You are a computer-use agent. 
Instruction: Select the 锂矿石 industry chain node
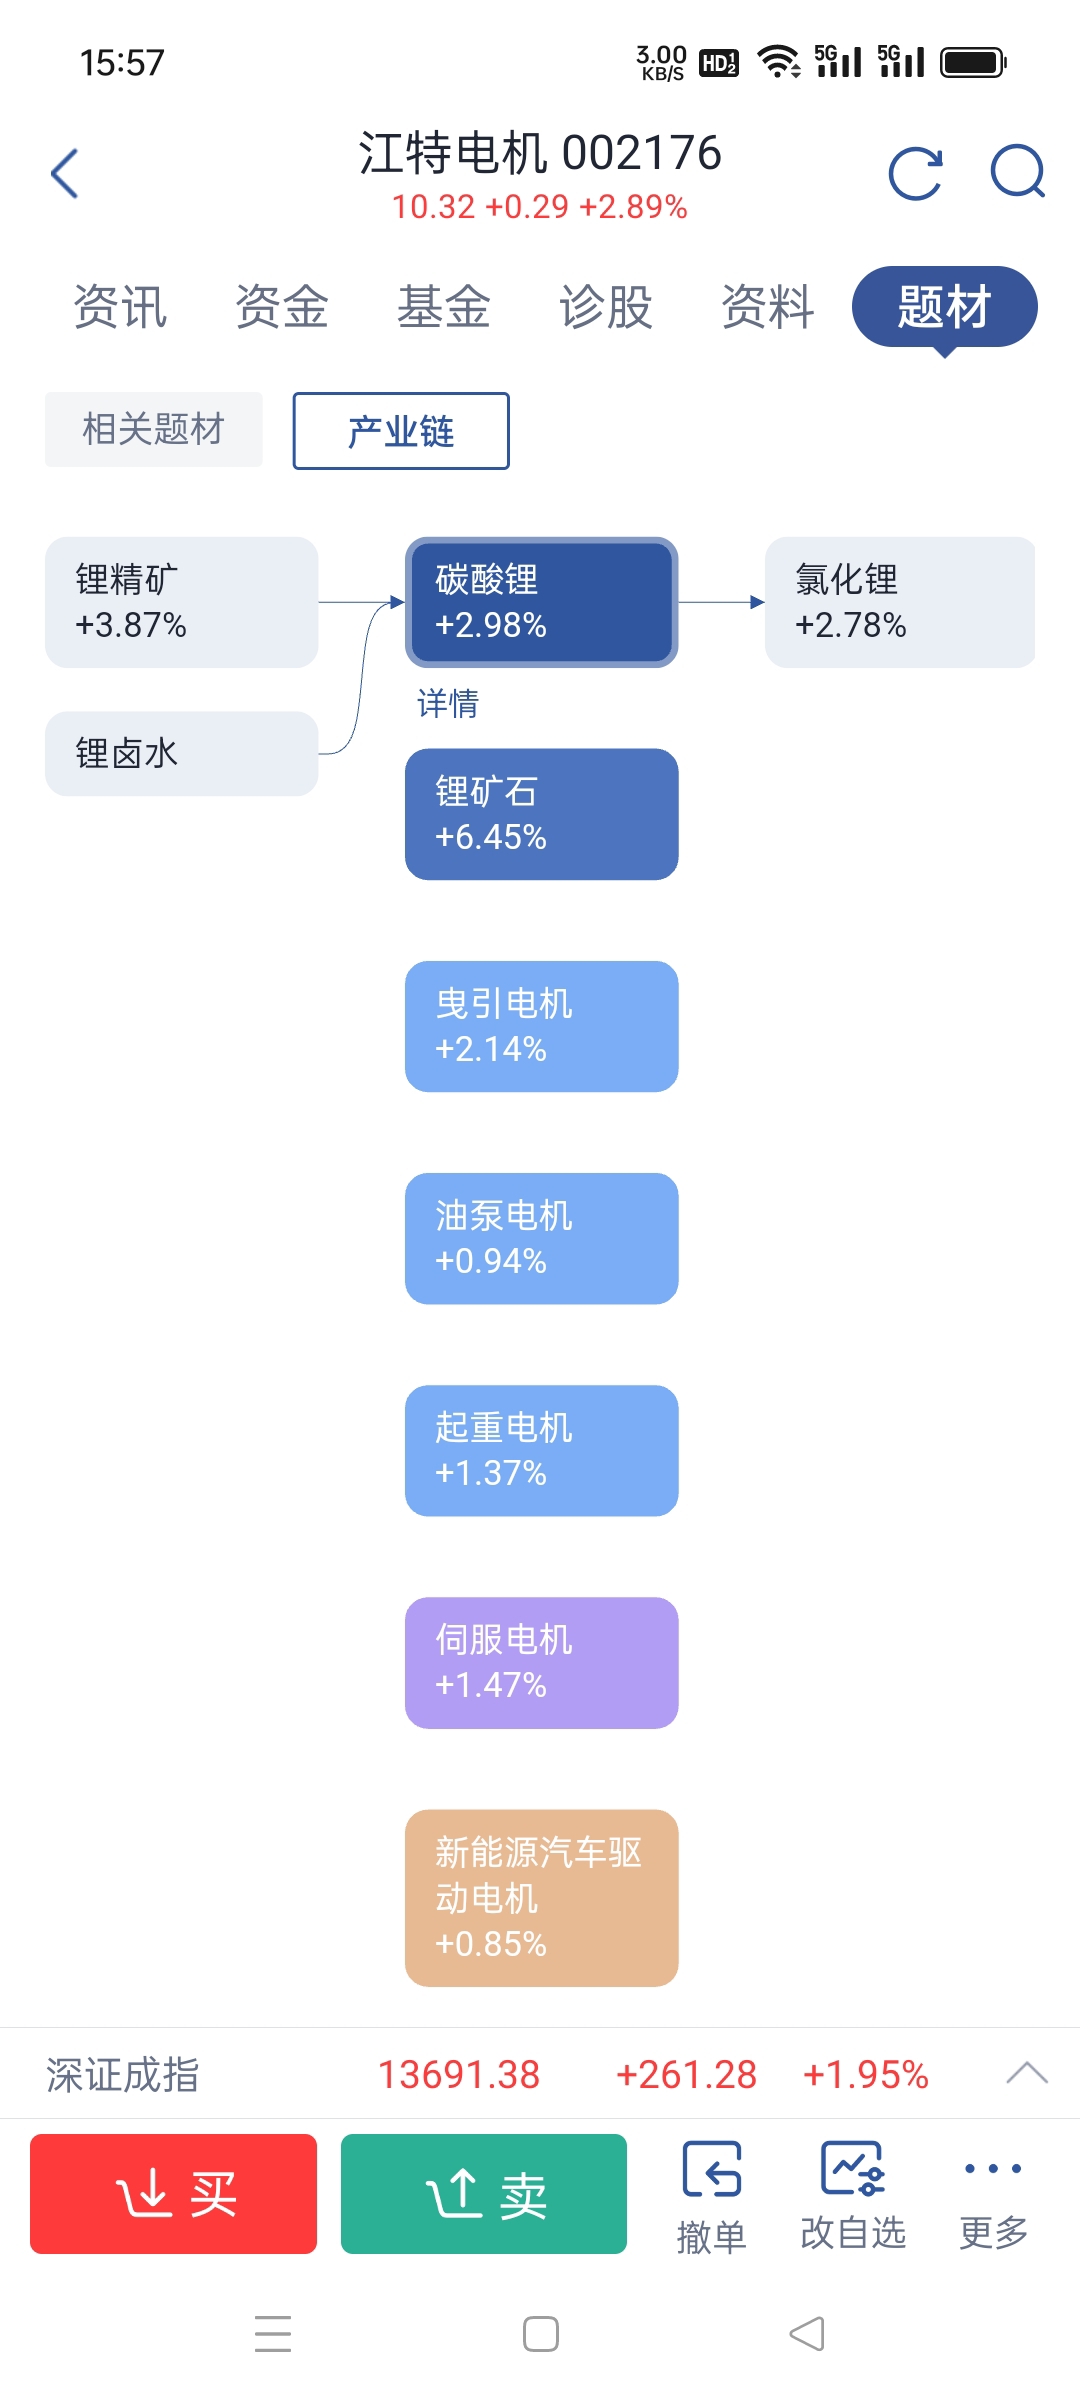pyautogui.click(x=541, y=814)
